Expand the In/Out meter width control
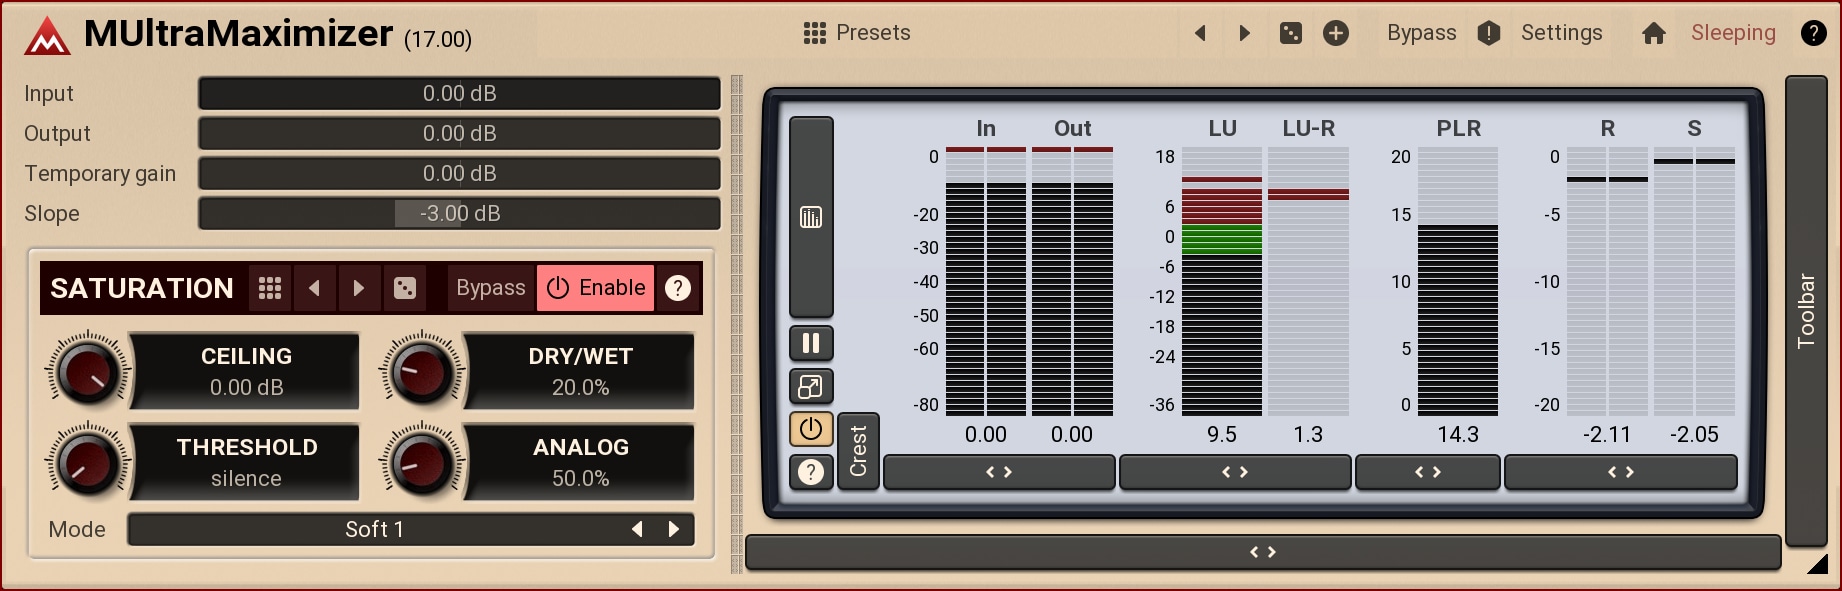1842x591 pixels. tap(999, 472)
